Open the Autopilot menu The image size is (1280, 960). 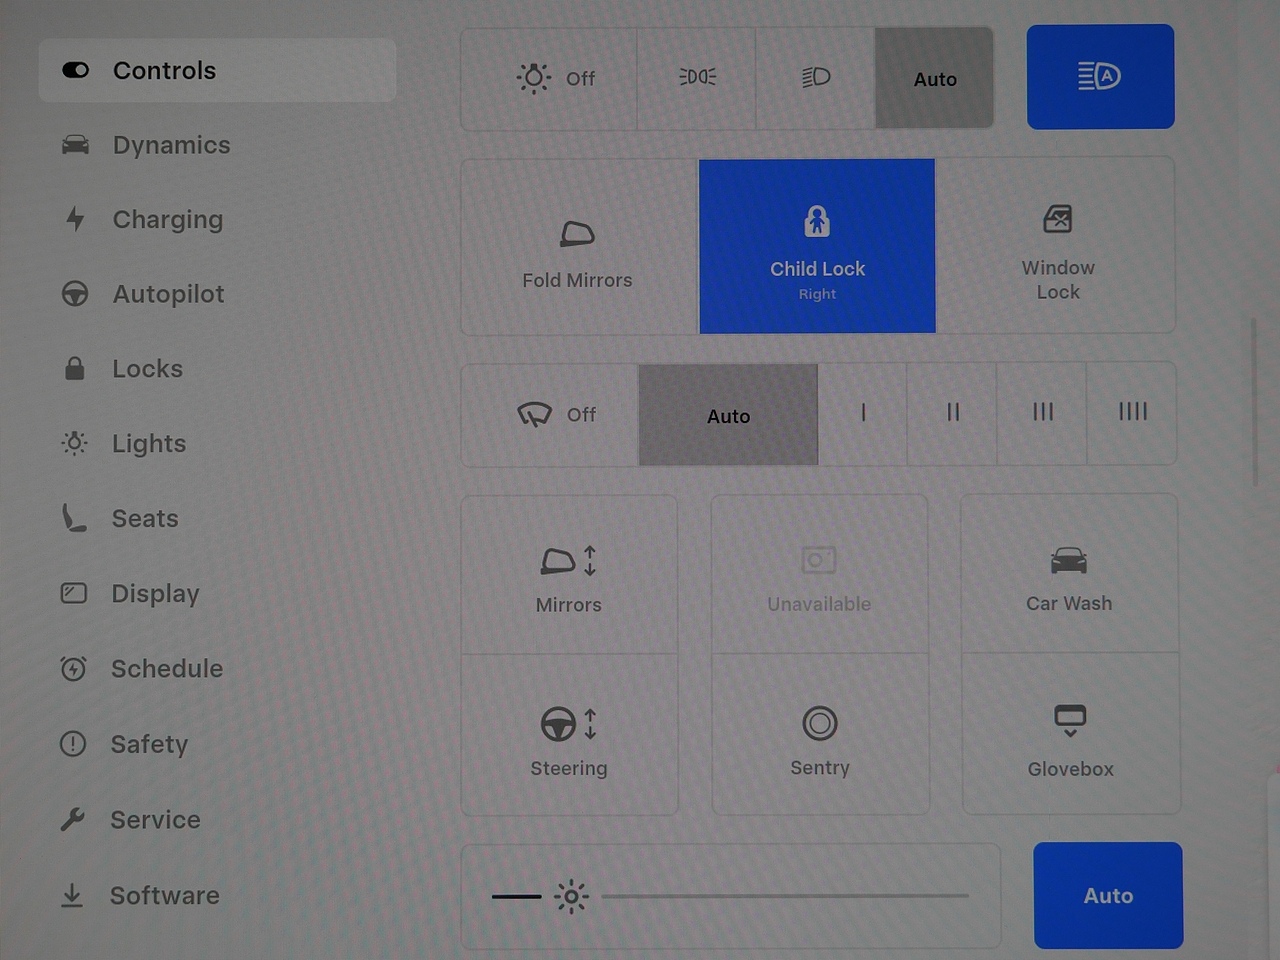click(x=168, y=294)
